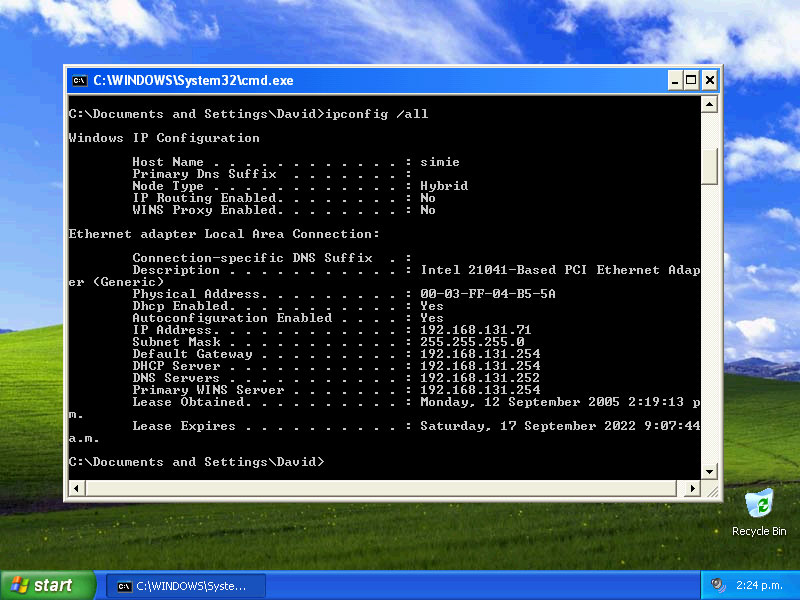Image resolution: width=800 pixels, height=600 pixels.
Task: Click 'Ethernet adapter Local Area Connection:' heading
Action: tap(224, 234)
